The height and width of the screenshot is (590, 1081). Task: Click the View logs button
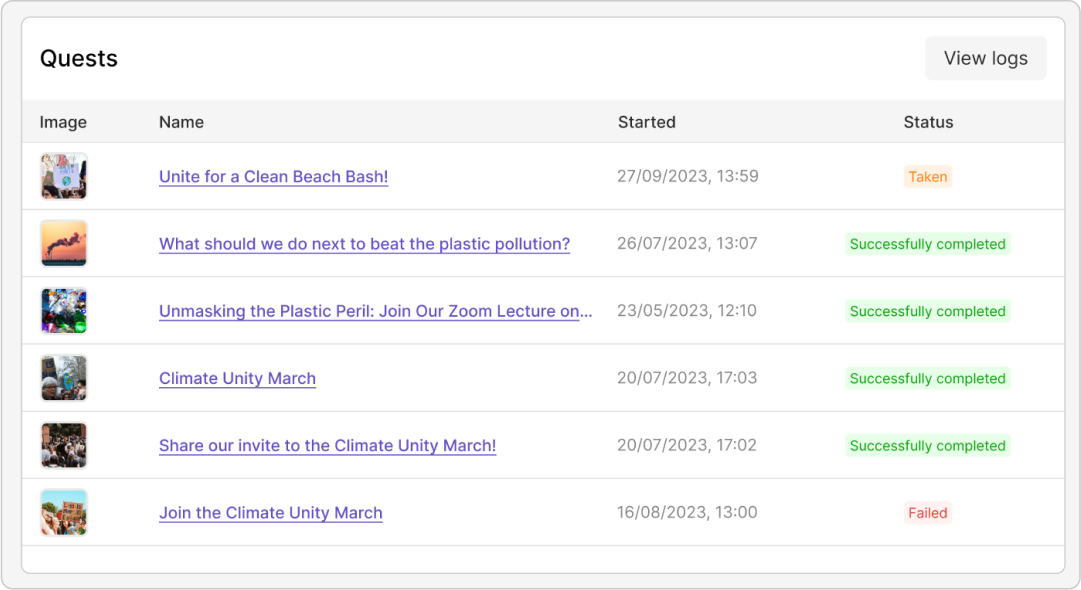pyautogui.click(x=985, y=58)
